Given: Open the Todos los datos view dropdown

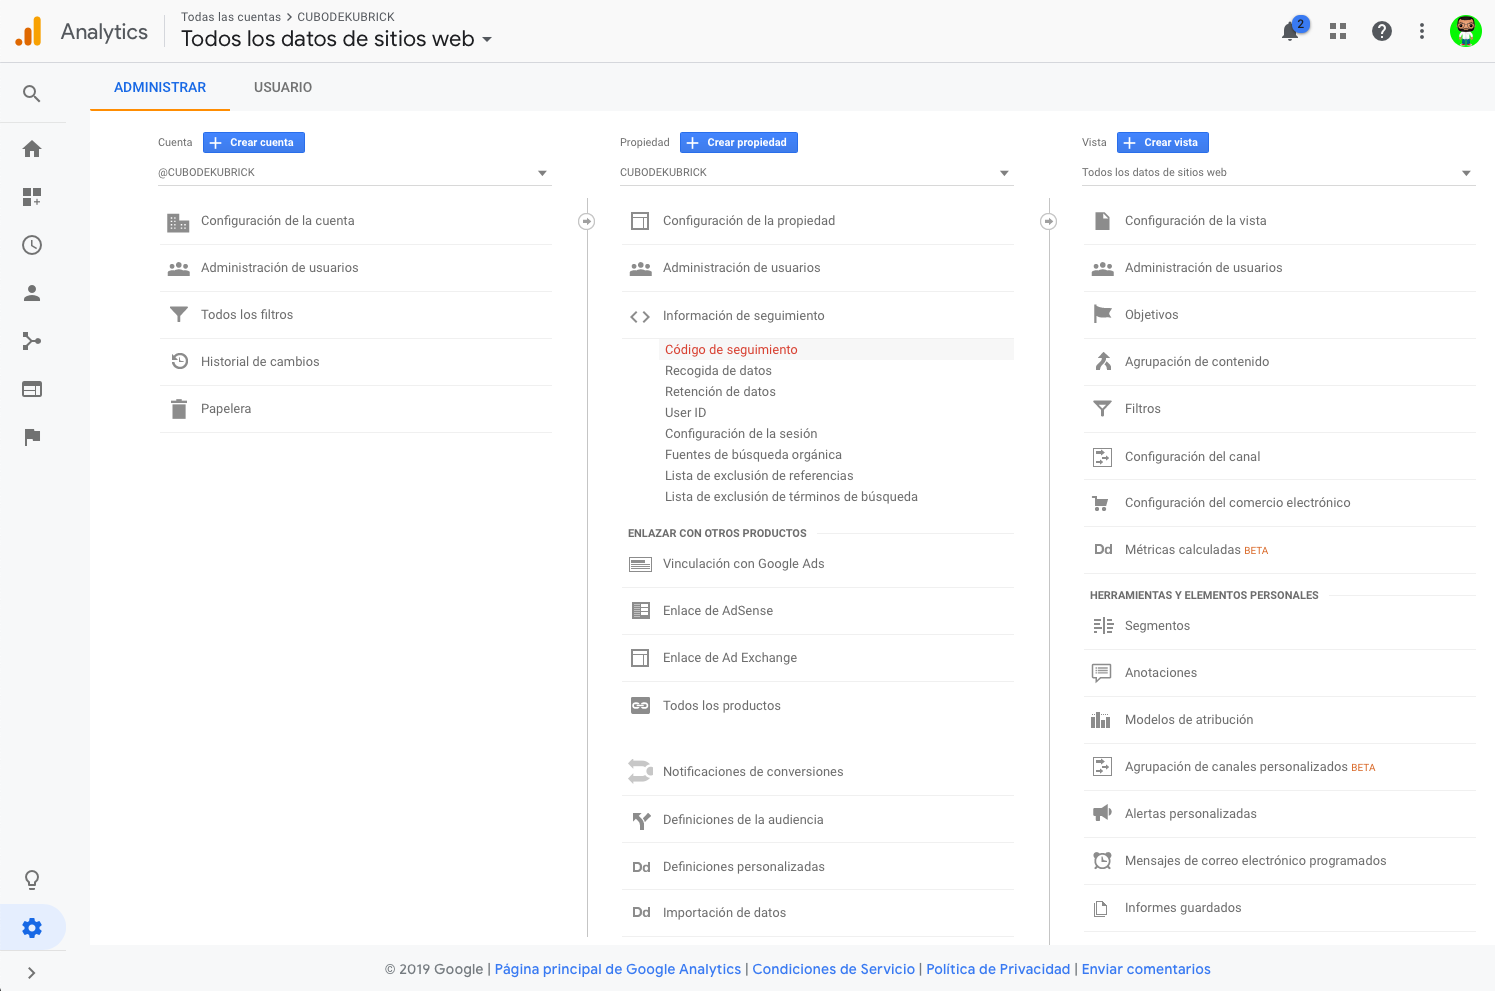Looking at the screenshot, I should click(1278, 173).
